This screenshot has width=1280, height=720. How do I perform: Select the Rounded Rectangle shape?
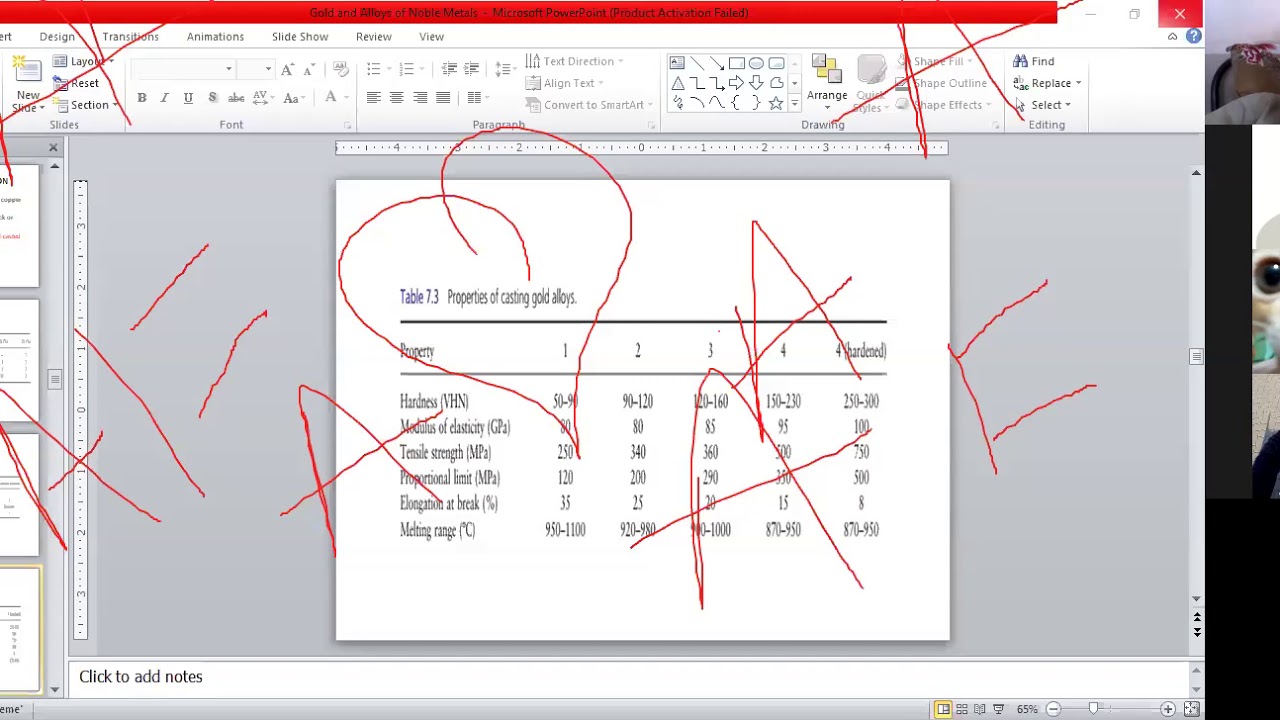click(777, 63)
